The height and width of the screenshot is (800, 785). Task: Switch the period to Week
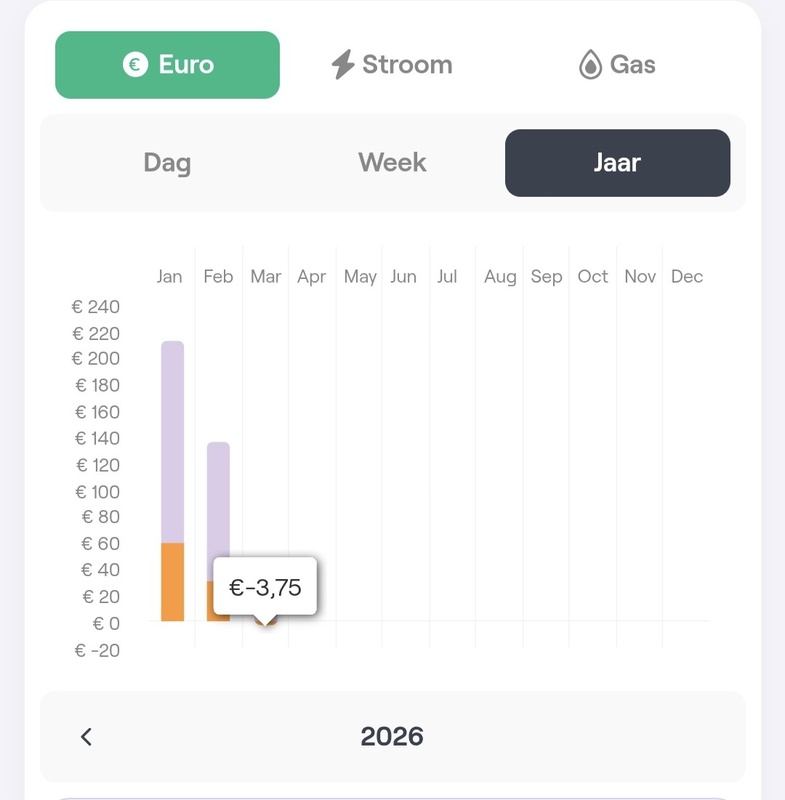[x=392, y=163]
